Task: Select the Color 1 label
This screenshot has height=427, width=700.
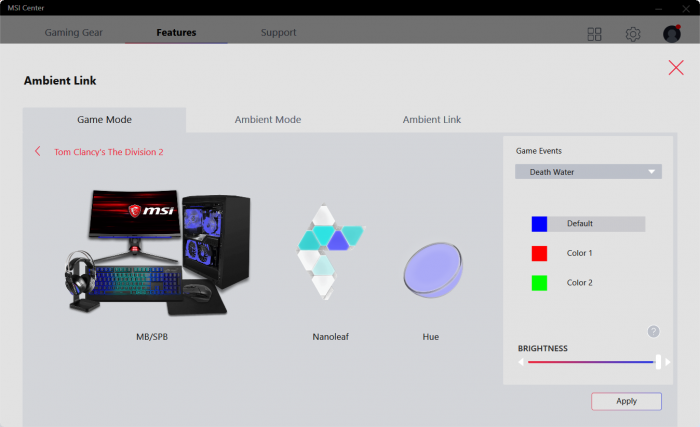Action: pyautogui.click(x=579, y=253)
